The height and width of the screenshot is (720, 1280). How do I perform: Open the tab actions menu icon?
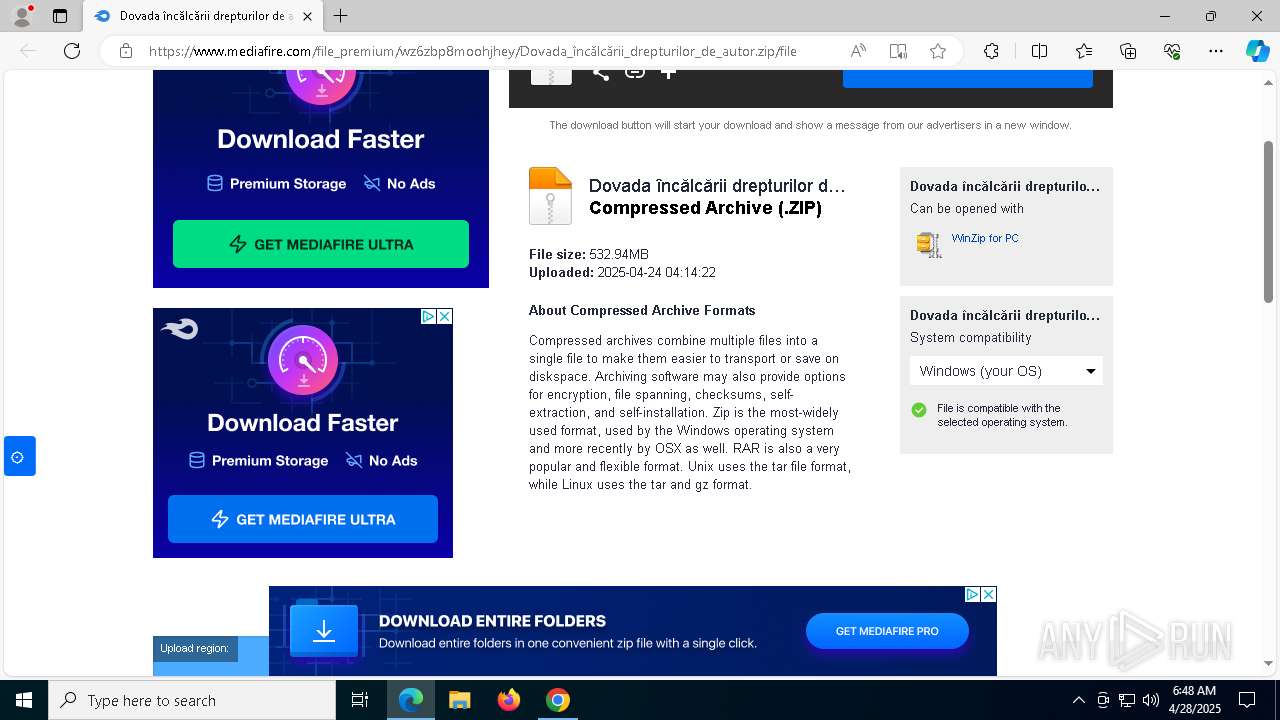pos(60,16)
